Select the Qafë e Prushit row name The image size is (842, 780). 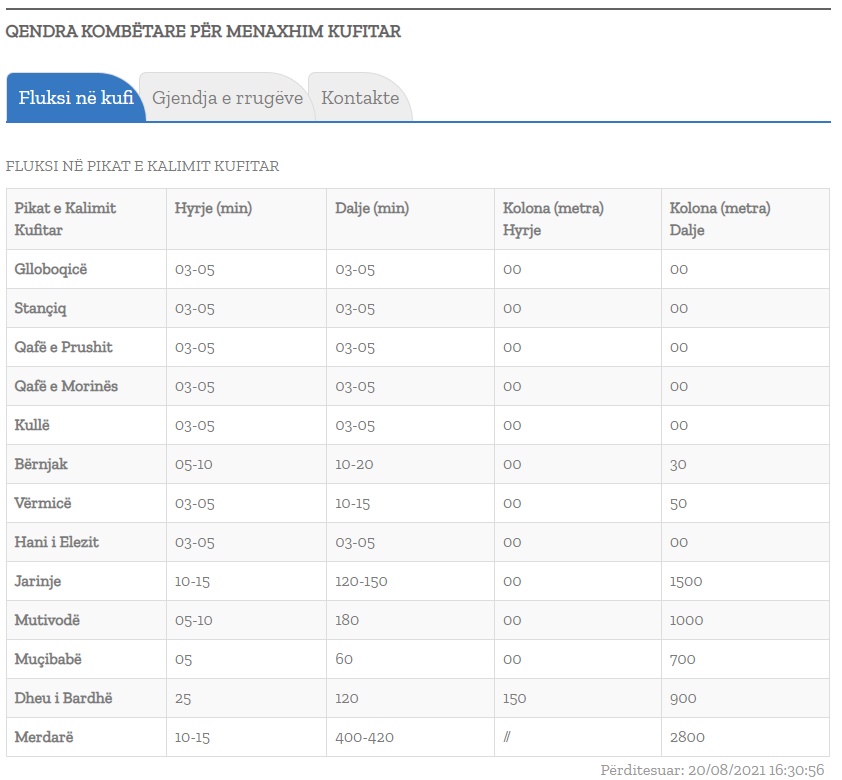coord(63,347)
